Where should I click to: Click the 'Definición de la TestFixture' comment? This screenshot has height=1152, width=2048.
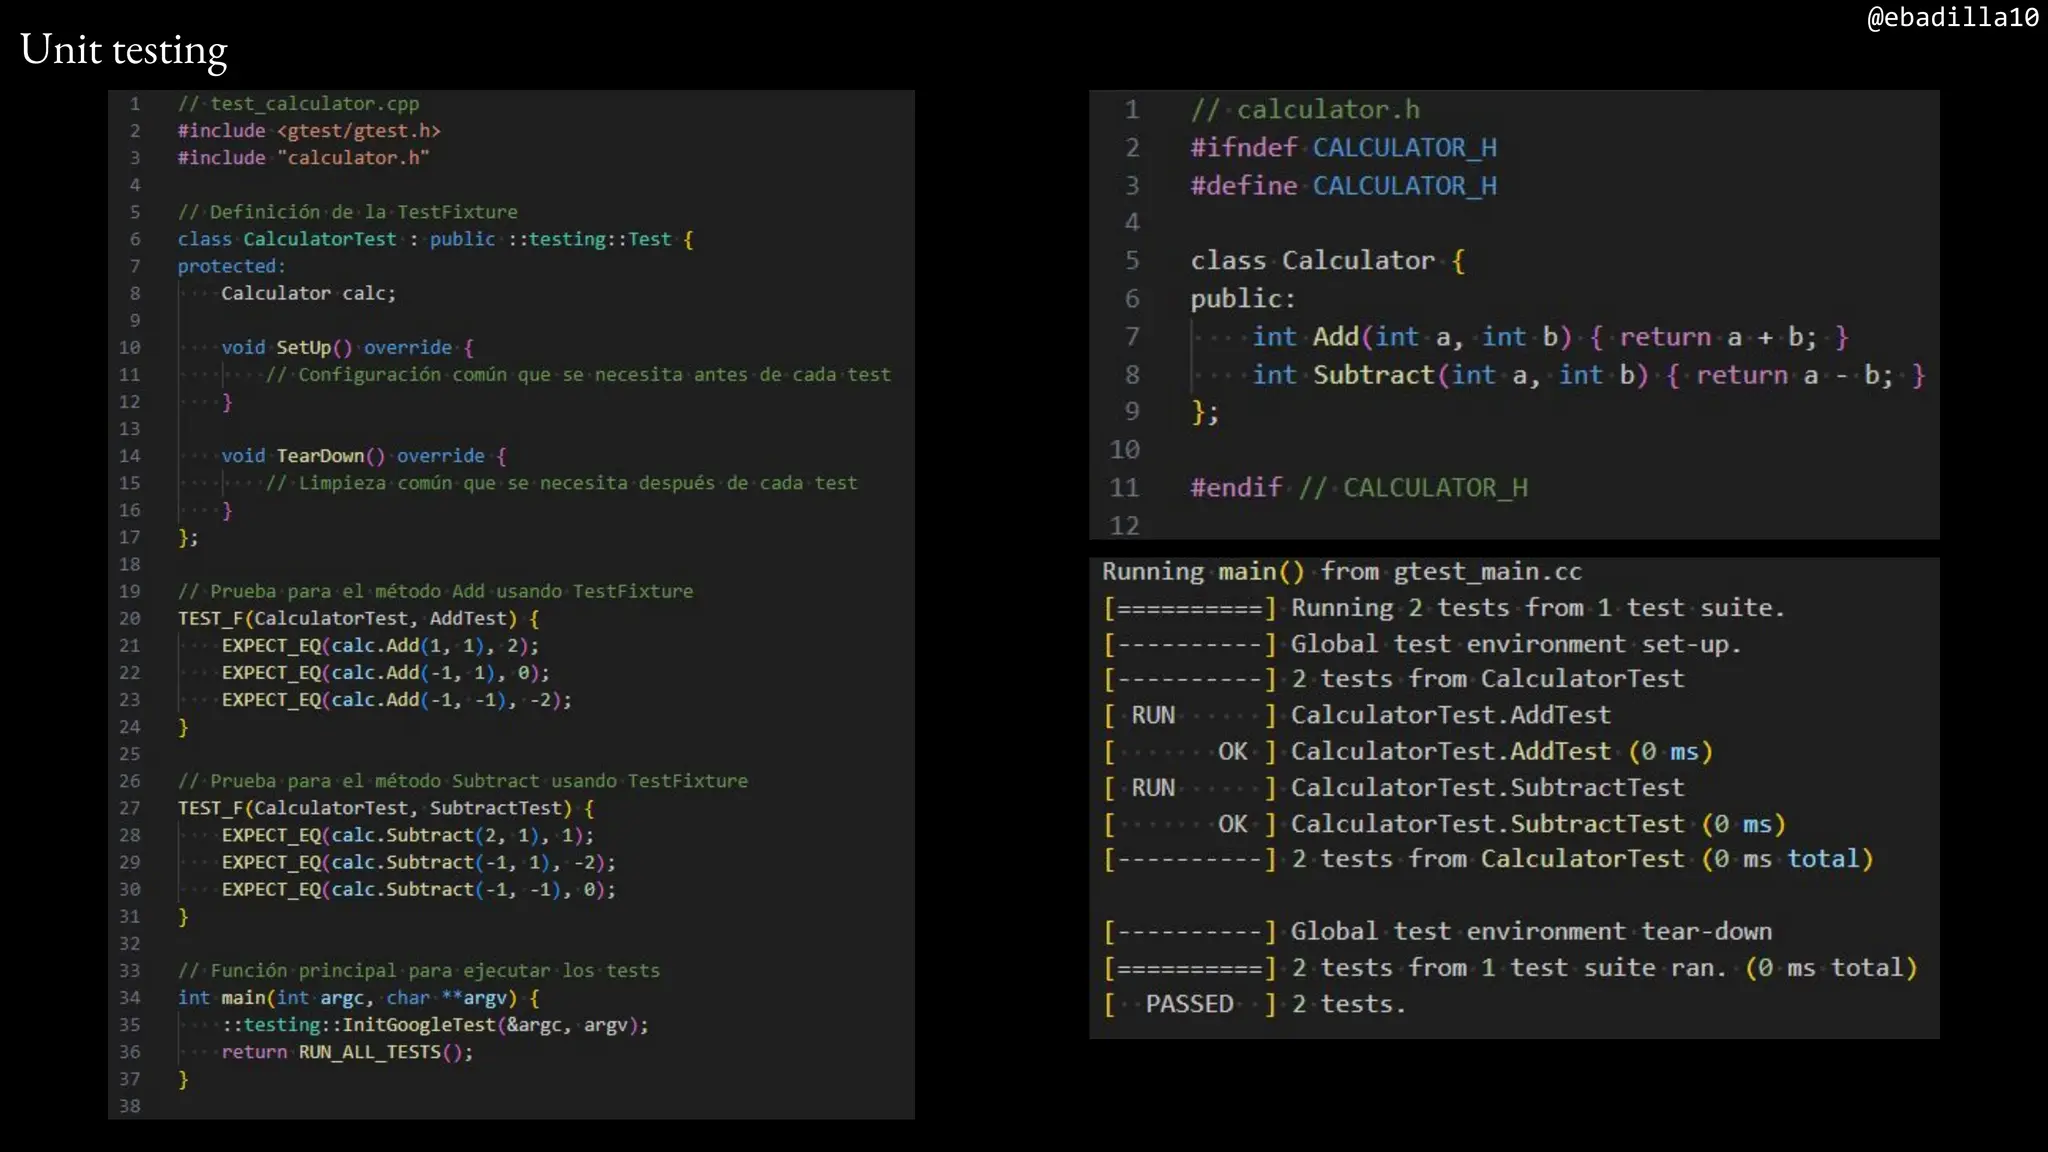347,211
